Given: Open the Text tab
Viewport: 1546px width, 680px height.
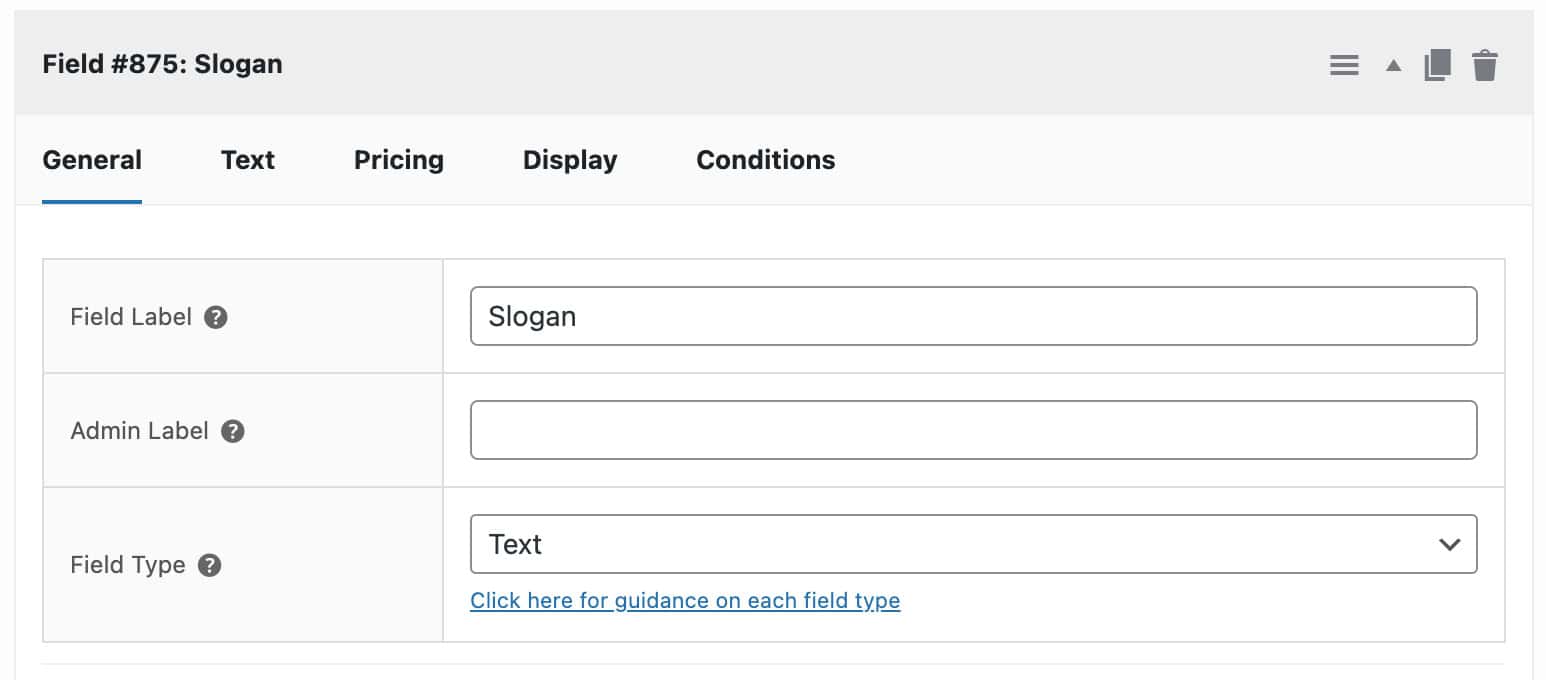Looking at the screenshot, I should 247,160.
